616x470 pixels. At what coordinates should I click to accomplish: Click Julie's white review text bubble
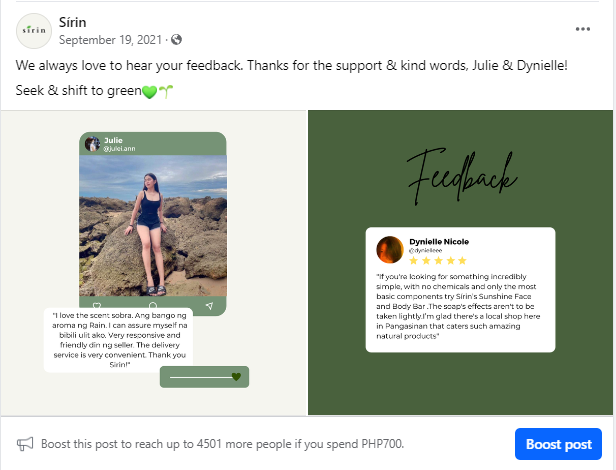121,340
